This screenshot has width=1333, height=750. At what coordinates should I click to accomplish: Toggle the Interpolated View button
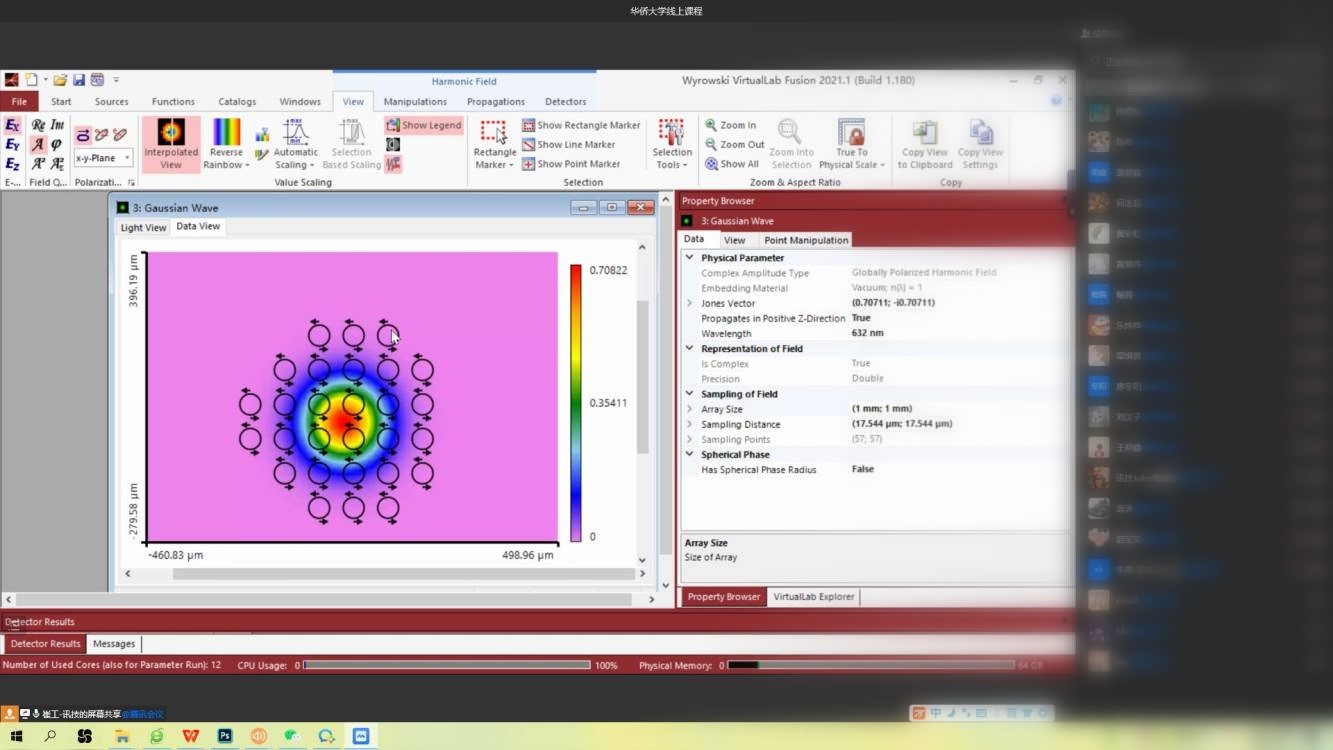click(171, 133)
